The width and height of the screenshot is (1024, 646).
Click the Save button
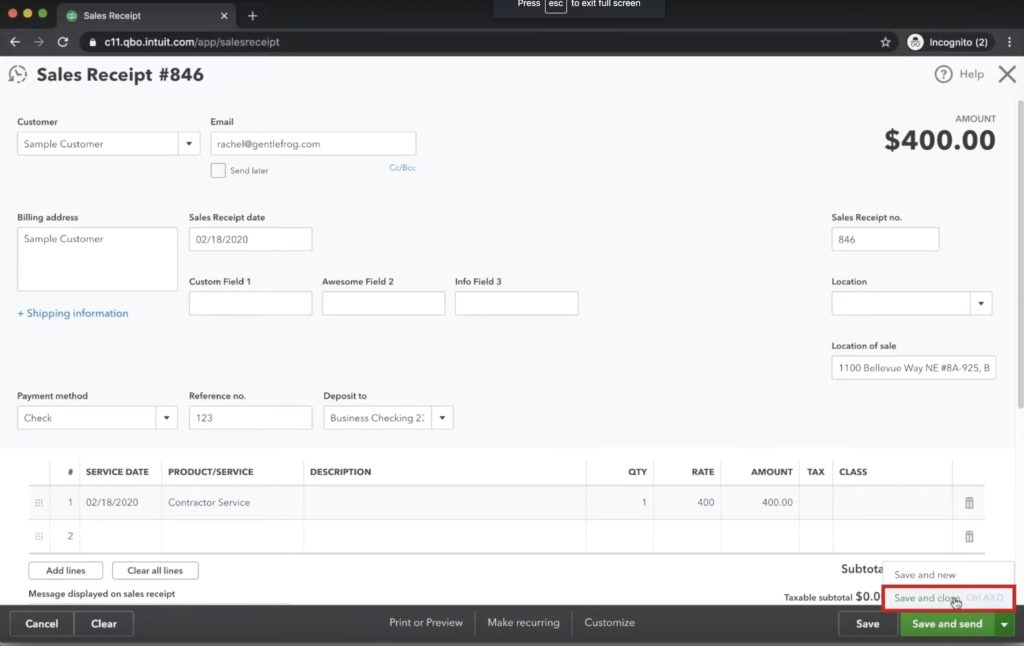click(868, 624)
